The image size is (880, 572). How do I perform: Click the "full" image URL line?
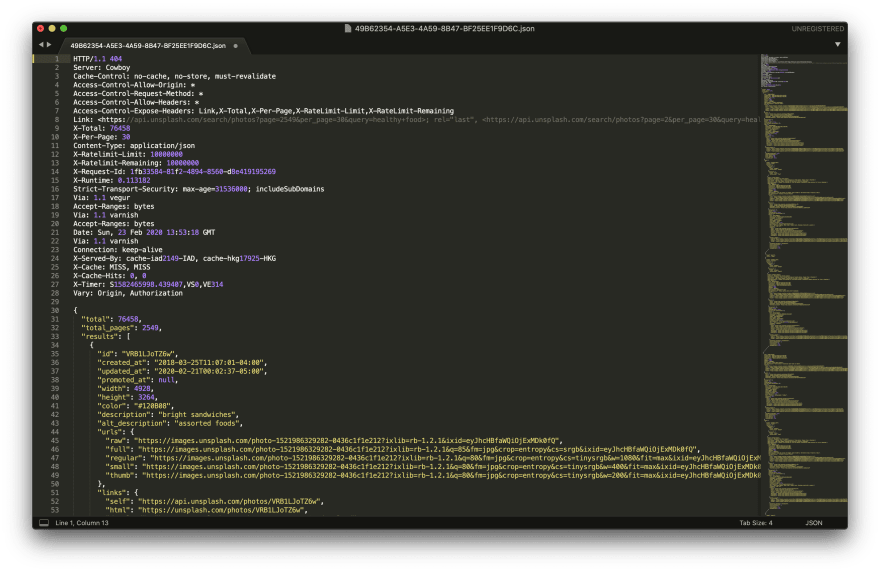[403, 450]
